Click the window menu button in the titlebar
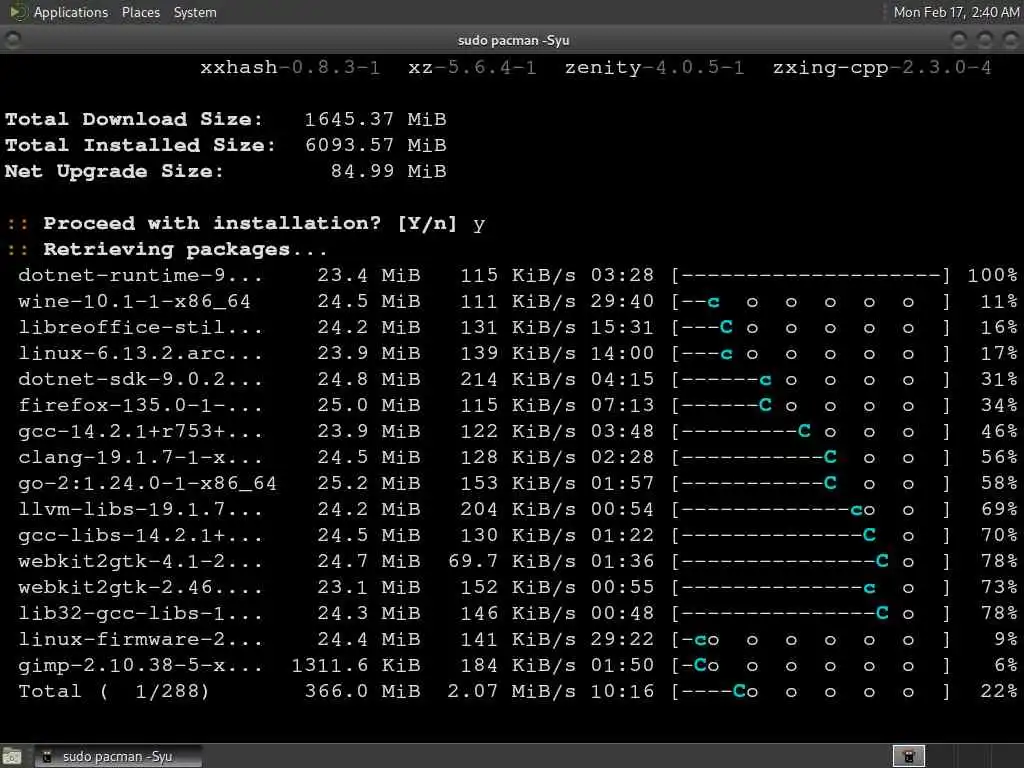1024x768 pixels. (x=12, y=40)
